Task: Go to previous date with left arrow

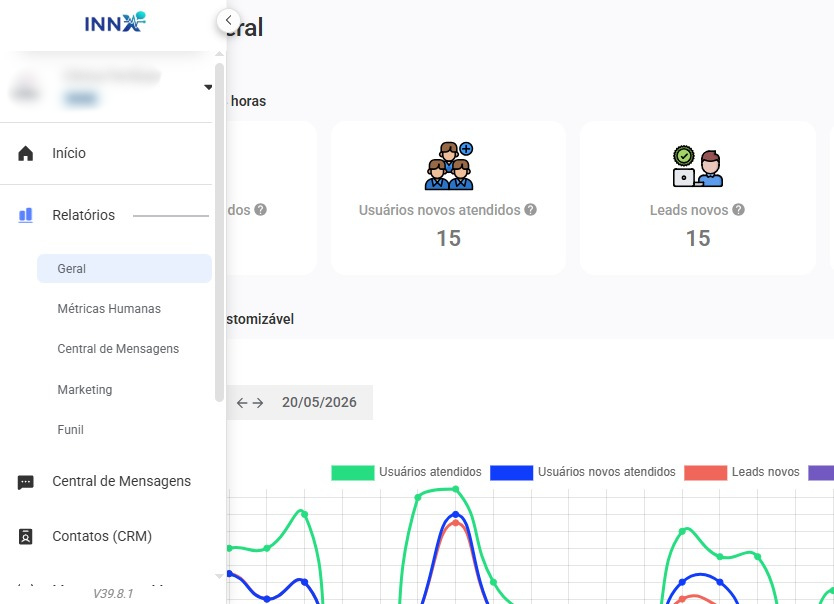Action: tap(242, 403)
